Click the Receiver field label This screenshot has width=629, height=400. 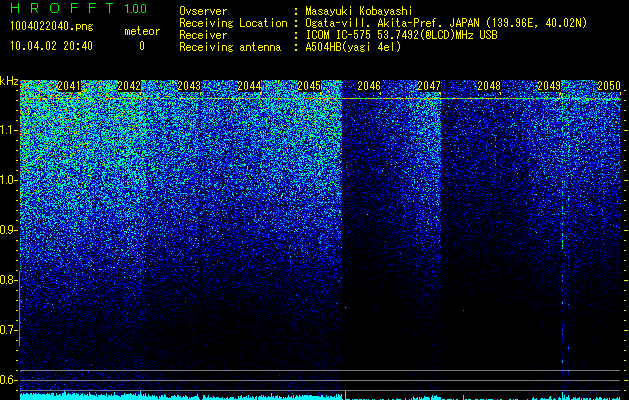[x=203, y=35]
